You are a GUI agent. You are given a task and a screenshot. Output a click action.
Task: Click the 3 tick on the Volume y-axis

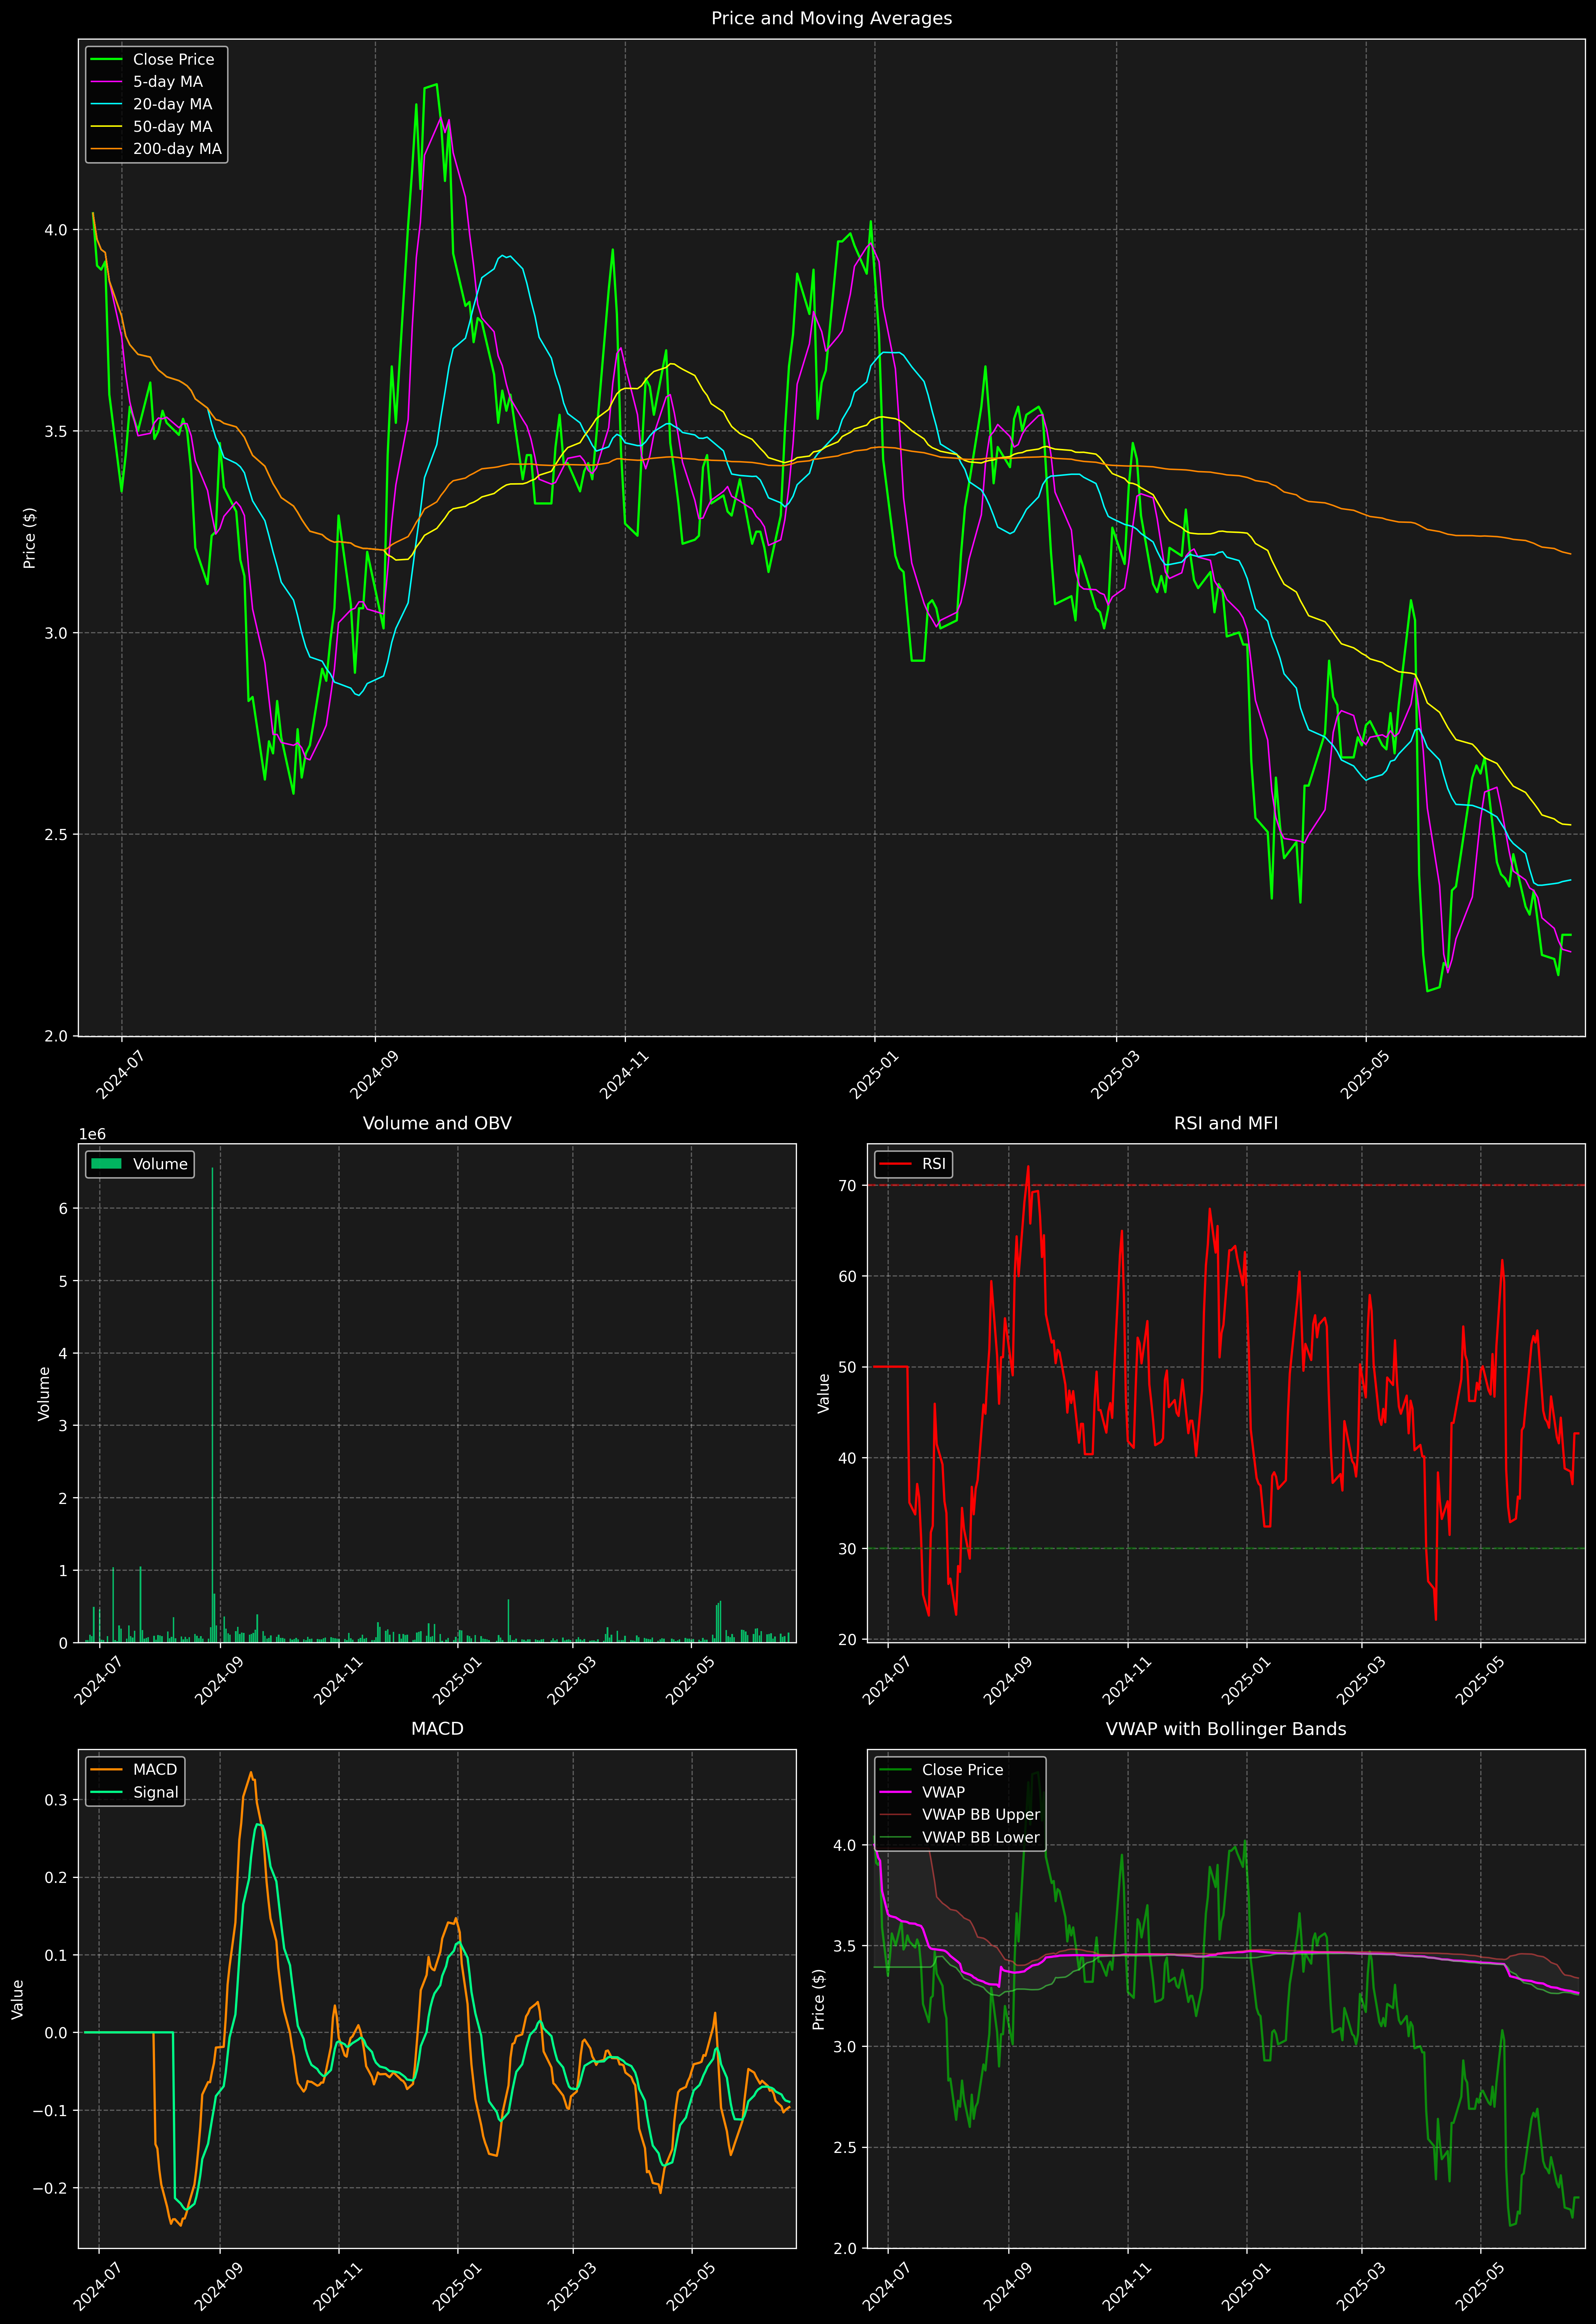[x=63, y=1426]
